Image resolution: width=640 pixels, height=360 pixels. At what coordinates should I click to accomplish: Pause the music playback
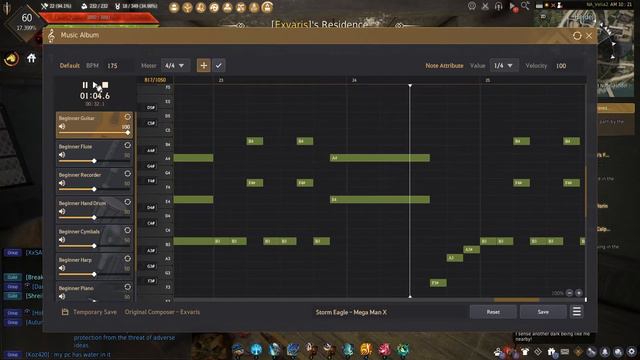click(x=85, y=85)
